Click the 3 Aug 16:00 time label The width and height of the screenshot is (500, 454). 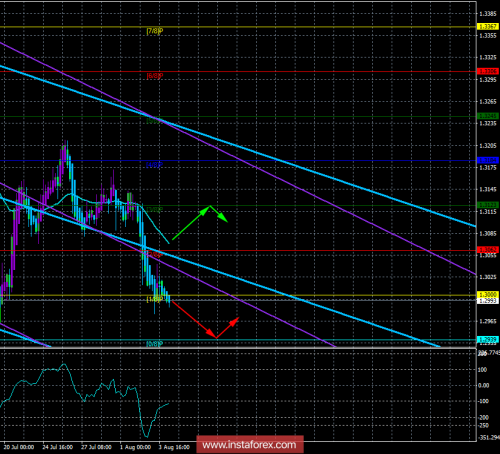[174, 447]
